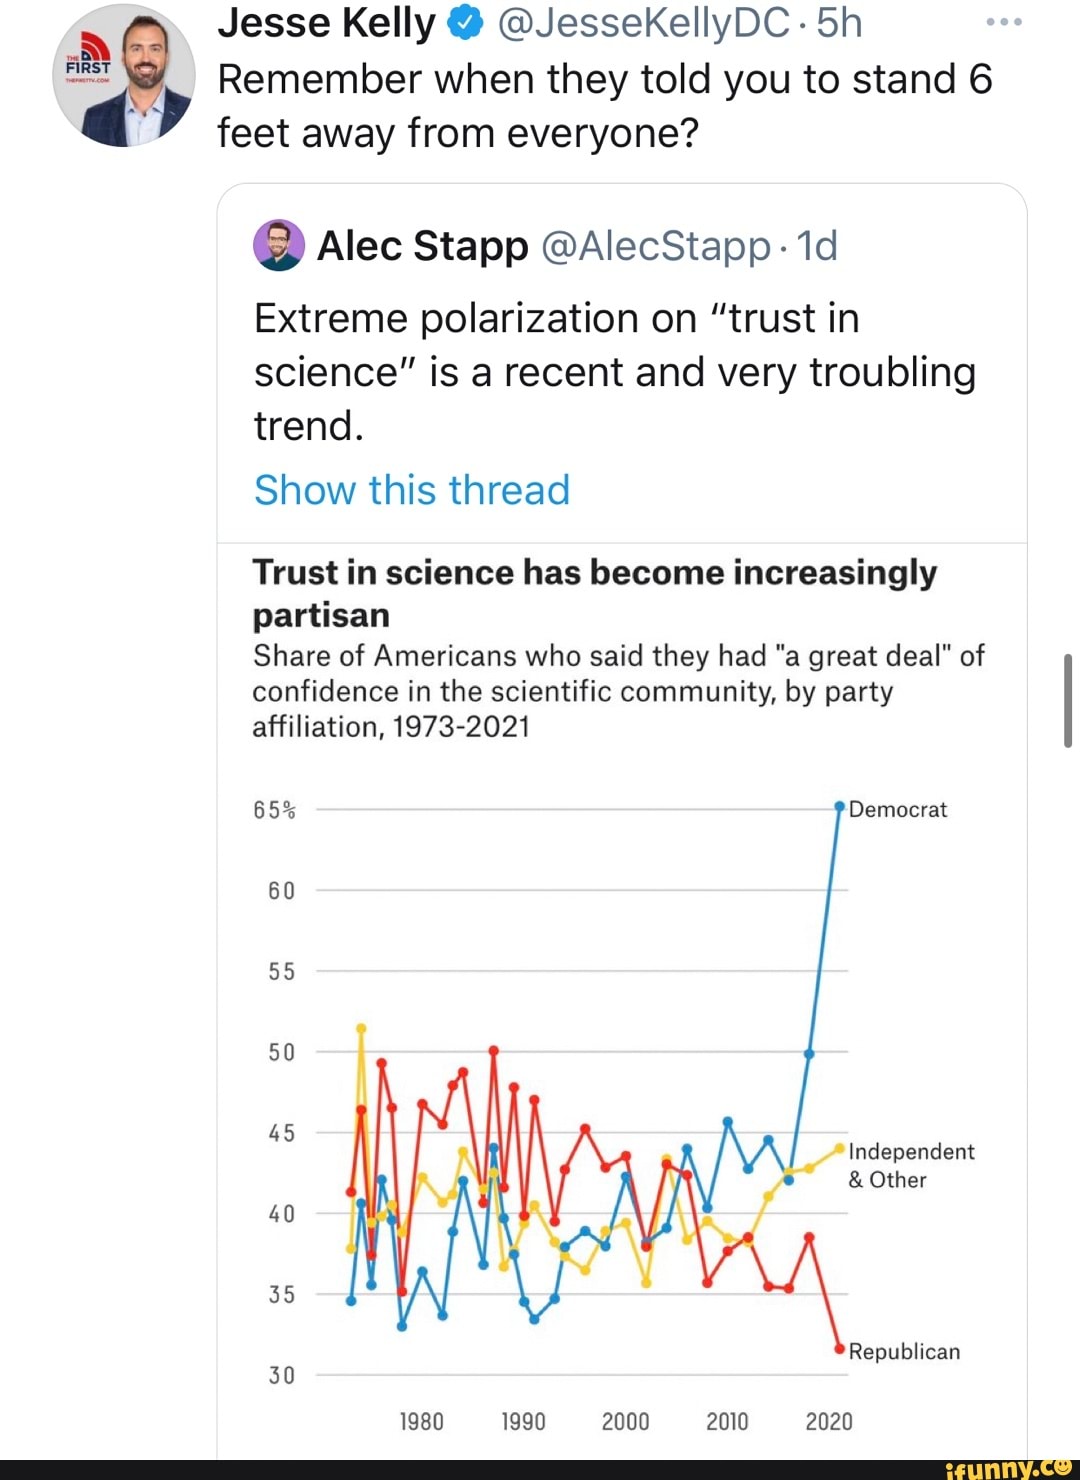Click the "Extreme polarization" quoted tweet text
Image resolution: width=1080 pixels, height=1480 pixels.
click(614, 371)
